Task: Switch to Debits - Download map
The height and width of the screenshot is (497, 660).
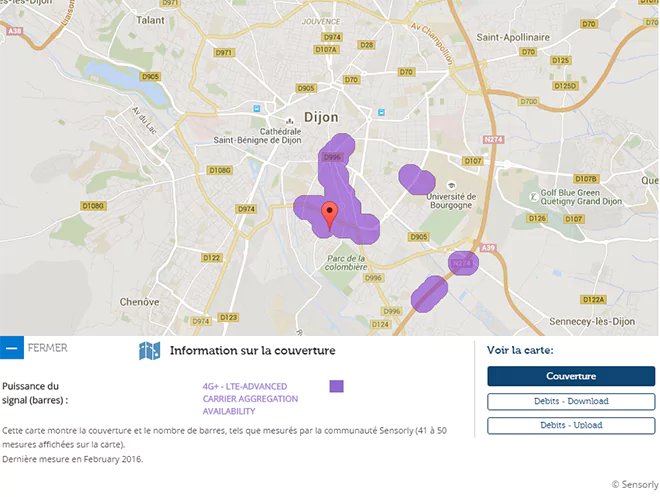Action: [571, 401]
